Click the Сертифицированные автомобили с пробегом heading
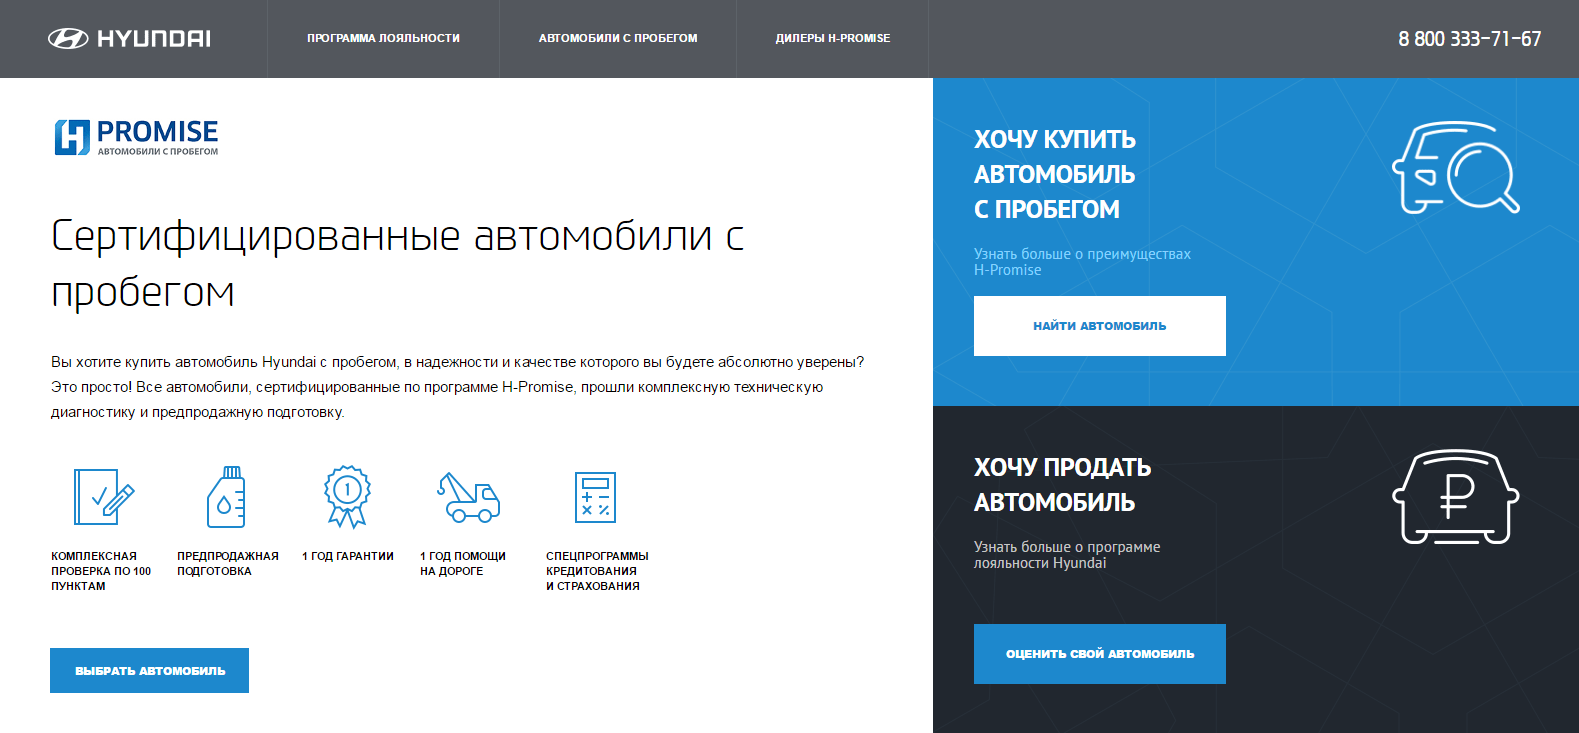 (398, 264)
